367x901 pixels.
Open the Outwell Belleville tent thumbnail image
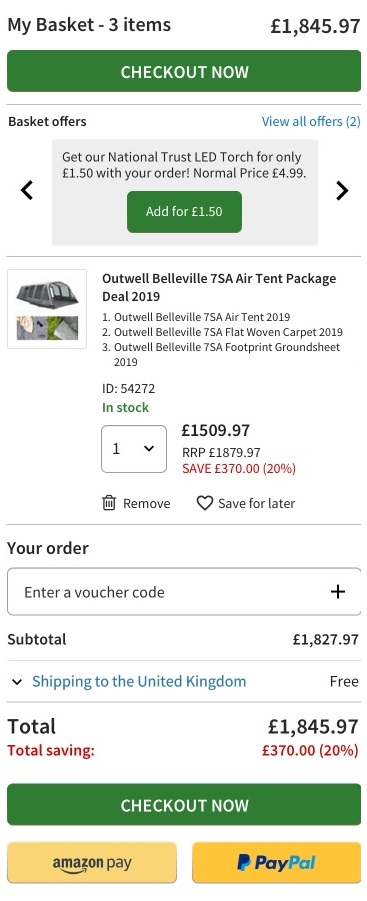point(47,309)
